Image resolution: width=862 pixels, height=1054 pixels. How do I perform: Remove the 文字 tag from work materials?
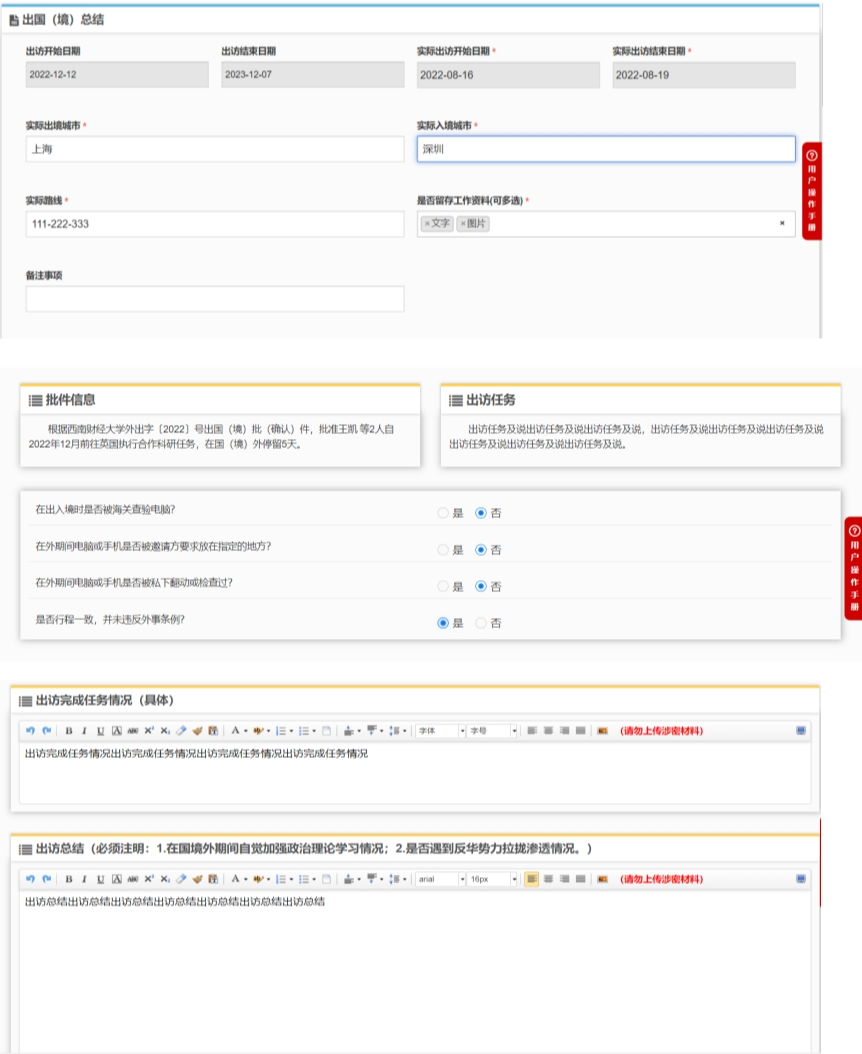[x=427, y=224]
